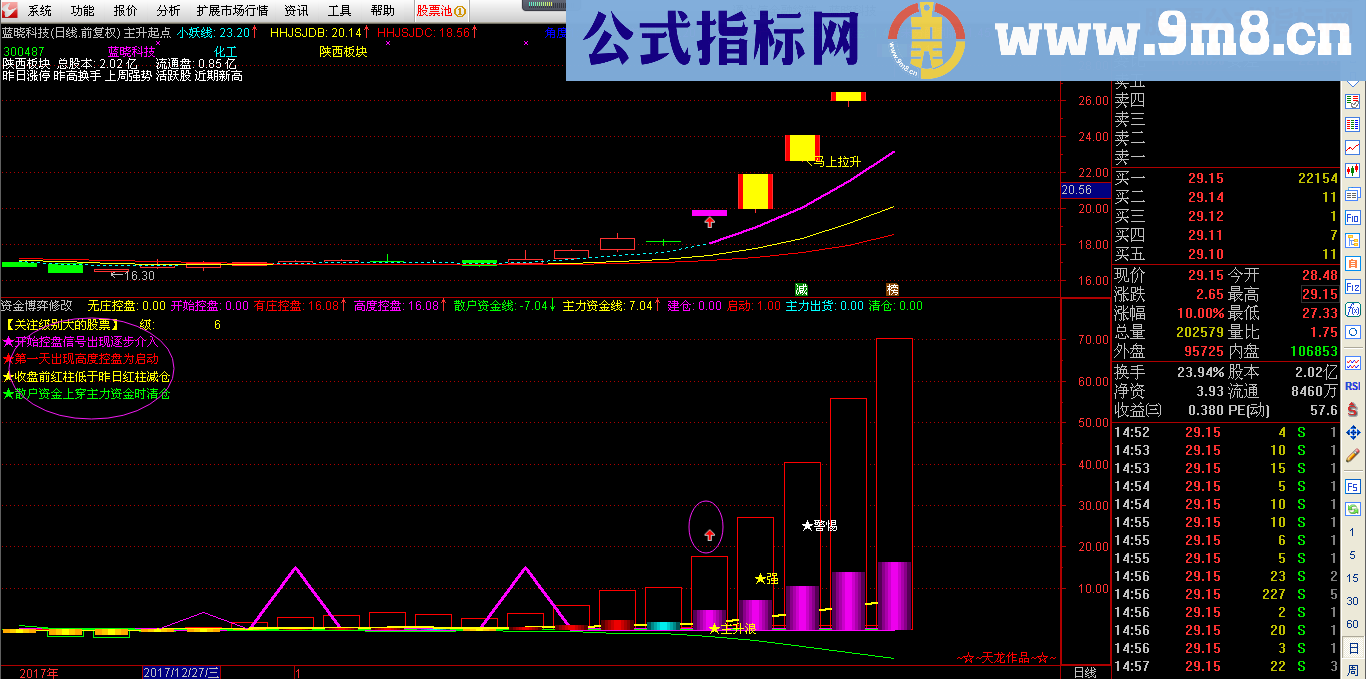Select the crosshair cursor icon
The image size is (1366, 679).
click(x=1357, y=434)
